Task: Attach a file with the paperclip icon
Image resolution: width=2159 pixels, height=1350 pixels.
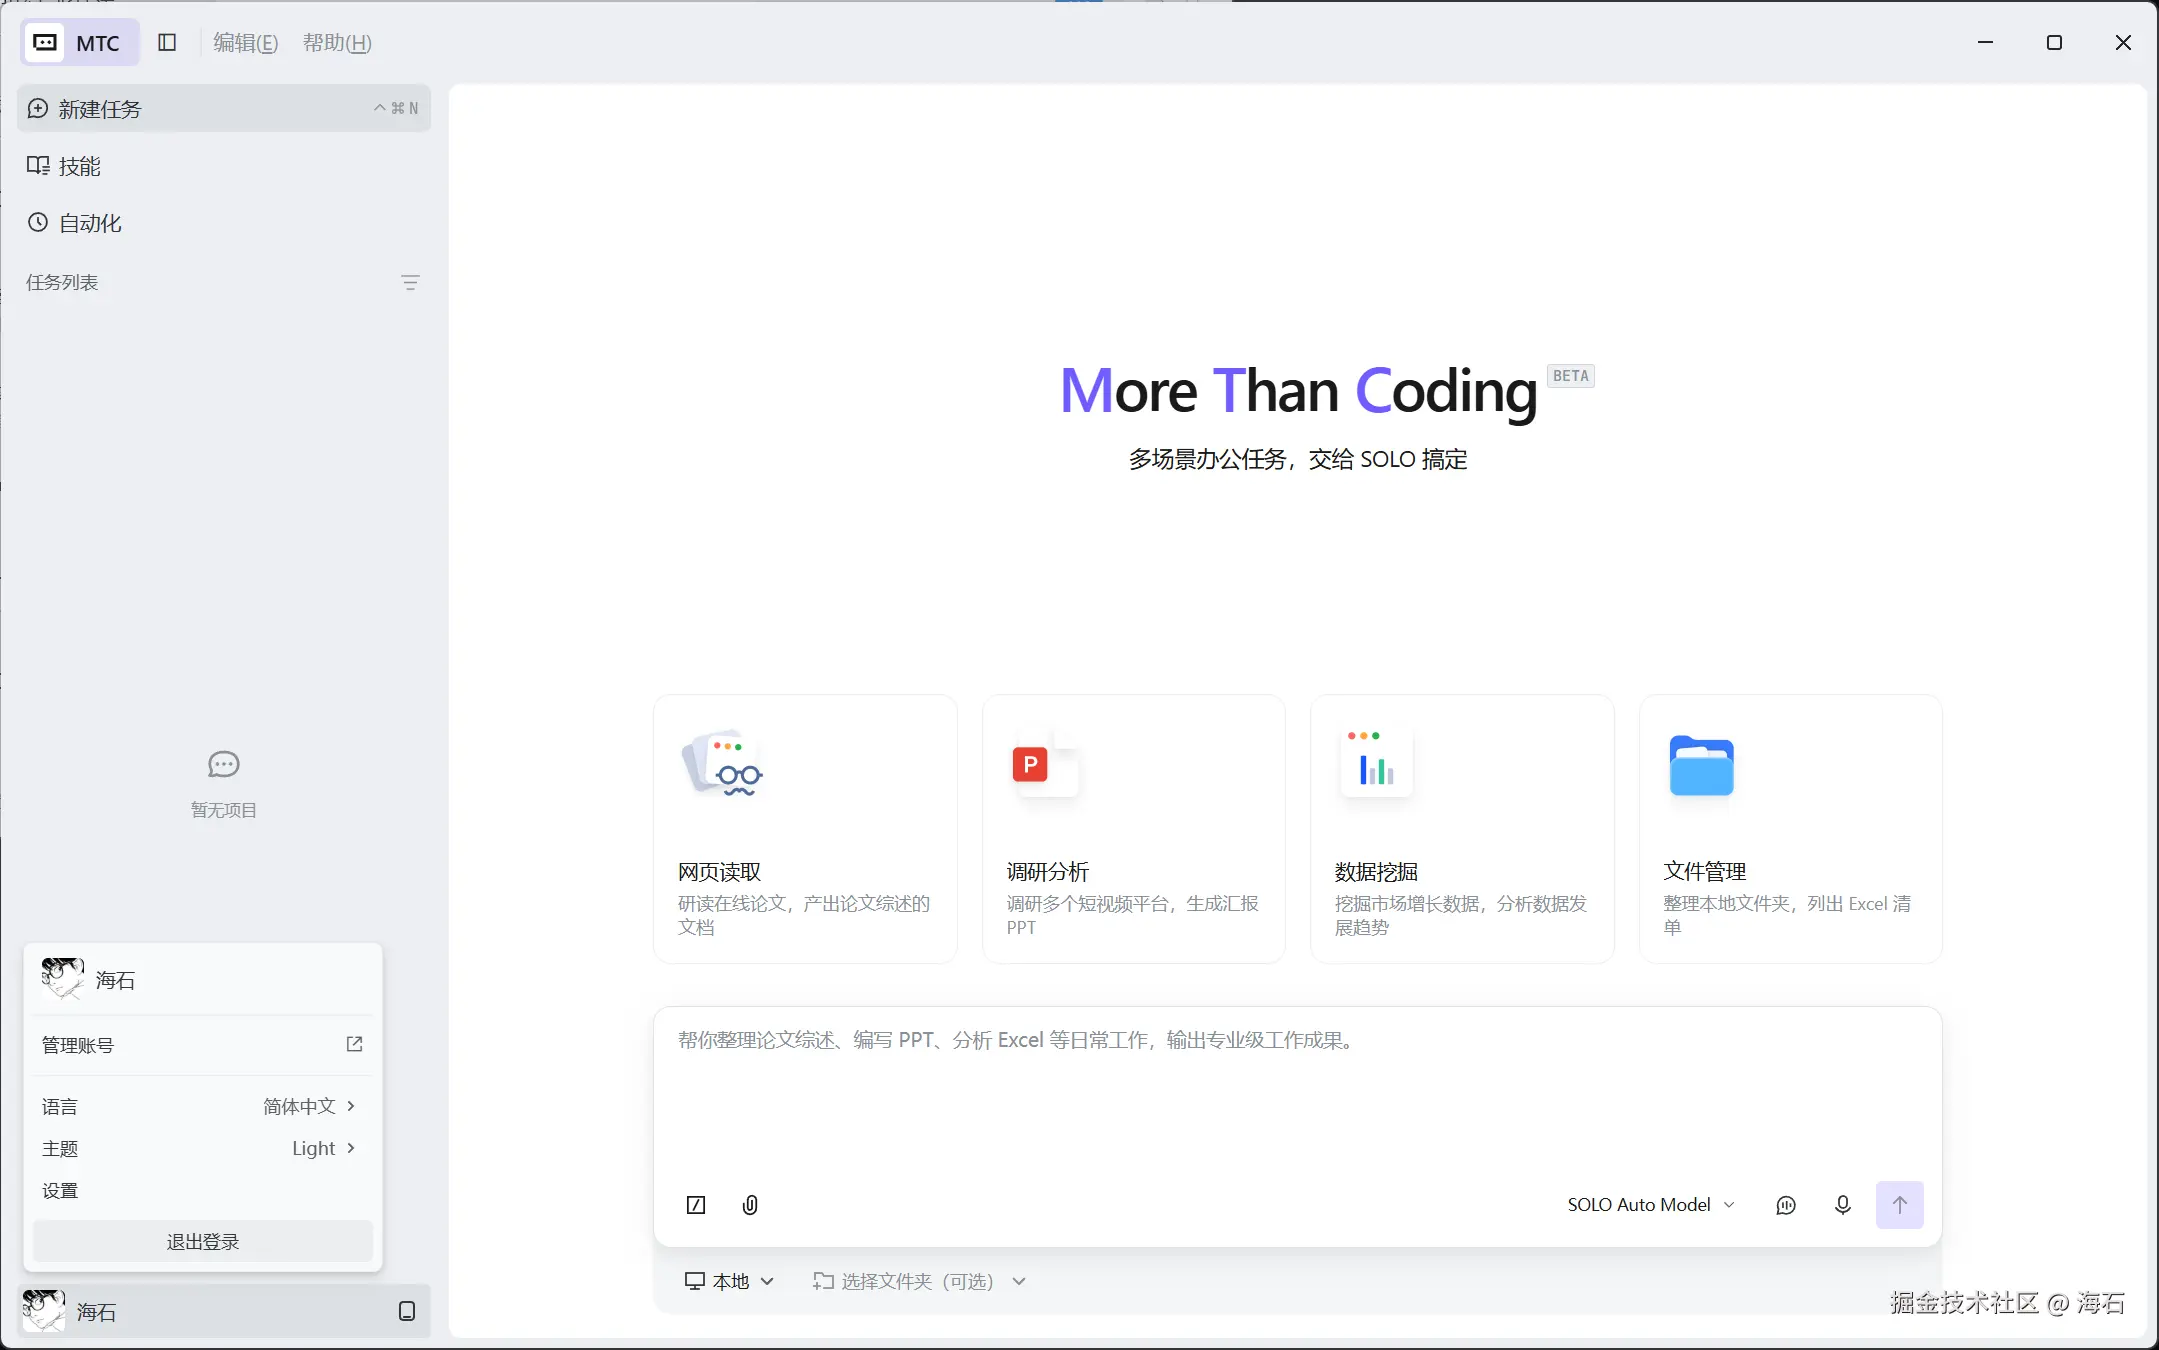Action: [x=750, y=1205]
